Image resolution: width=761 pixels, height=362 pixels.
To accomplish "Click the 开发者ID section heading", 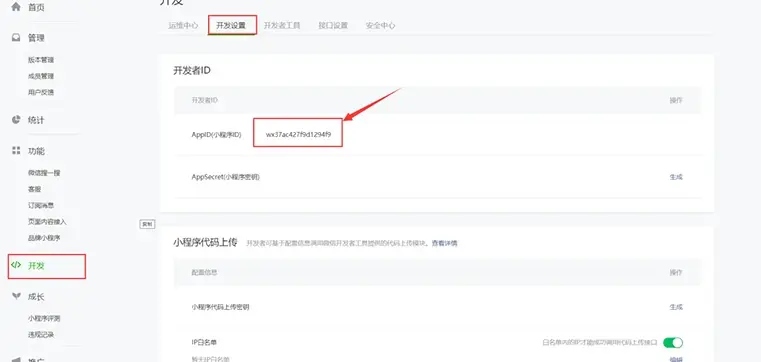I will (x=192, y=70).
